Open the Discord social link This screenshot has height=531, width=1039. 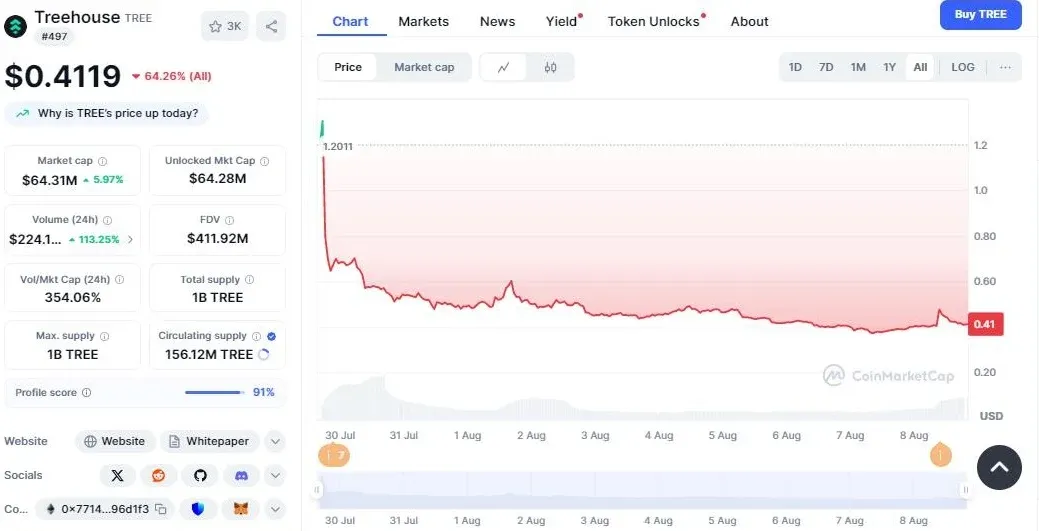click(241, 475)
